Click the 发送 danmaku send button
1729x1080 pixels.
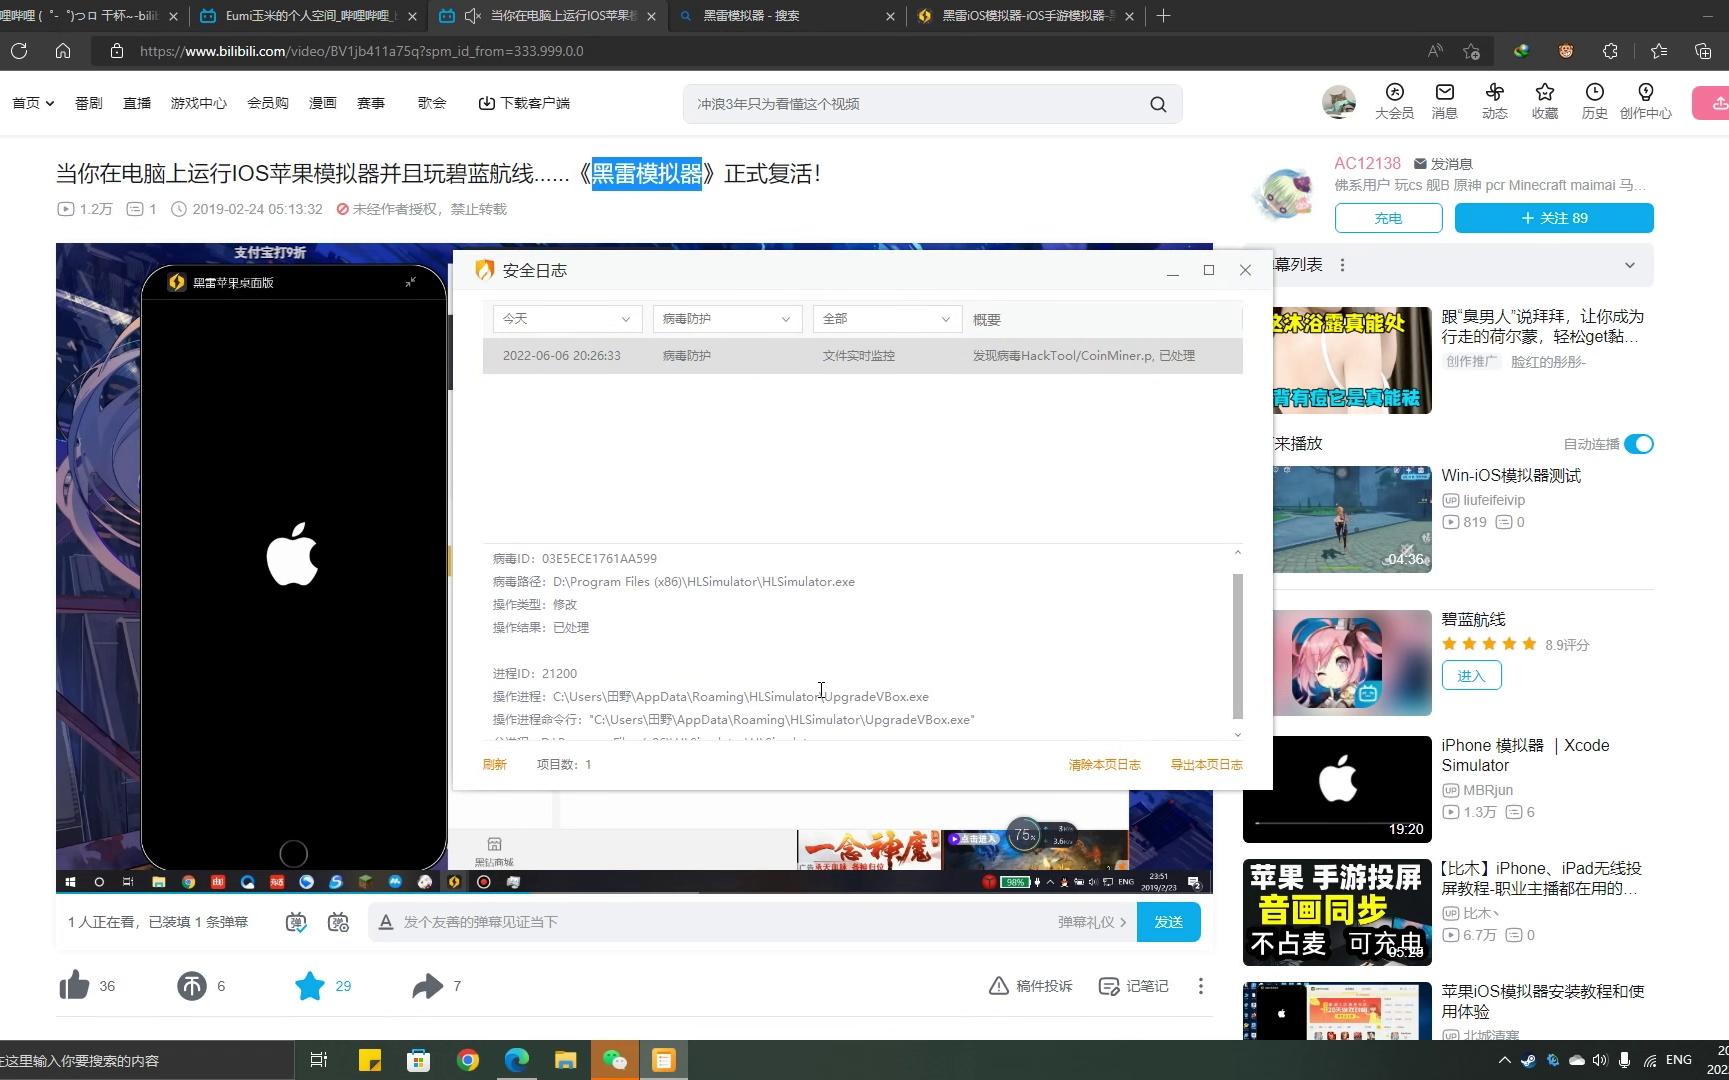(1169, 922)
